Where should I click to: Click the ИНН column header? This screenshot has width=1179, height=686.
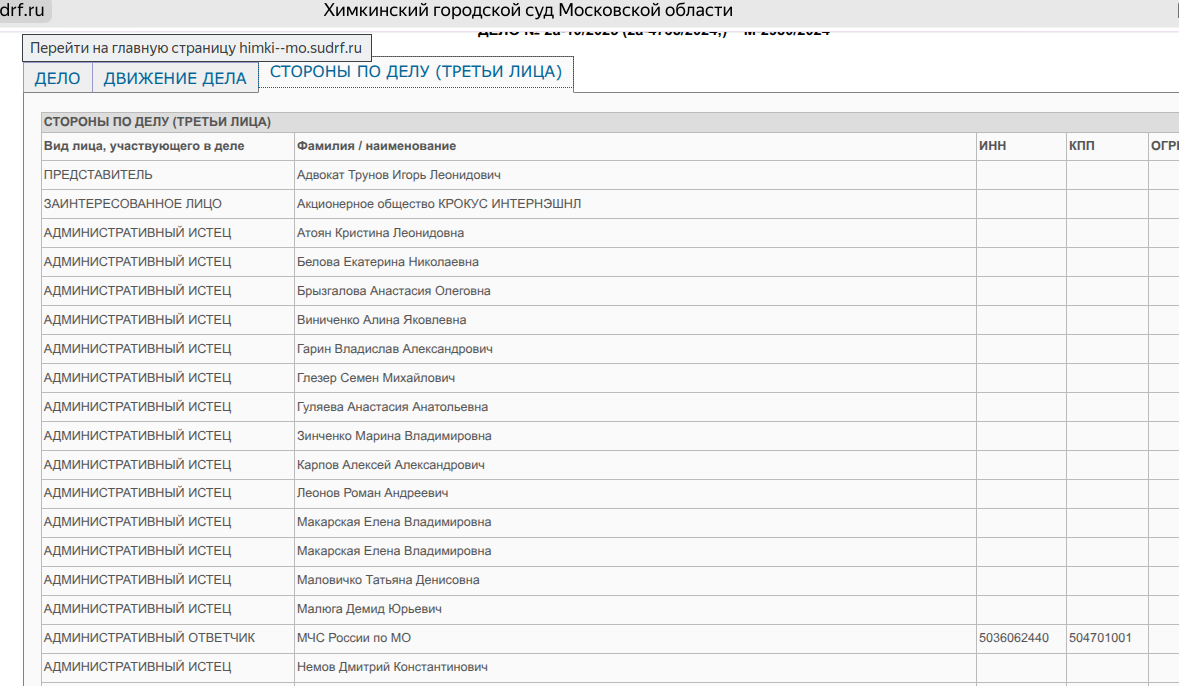point(992,146)
